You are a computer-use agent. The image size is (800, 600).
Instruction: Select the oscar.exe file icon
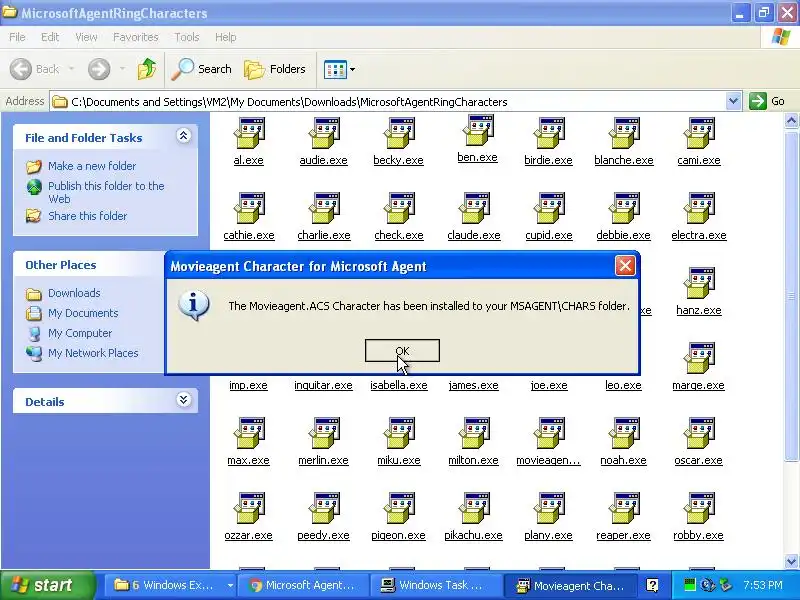pos(699,434)
